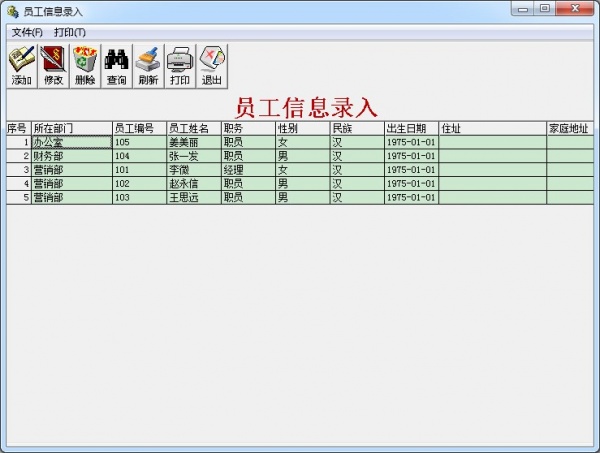Close the 员工信息录入 window
Screen dimensions: 600x453
(575, 9)
